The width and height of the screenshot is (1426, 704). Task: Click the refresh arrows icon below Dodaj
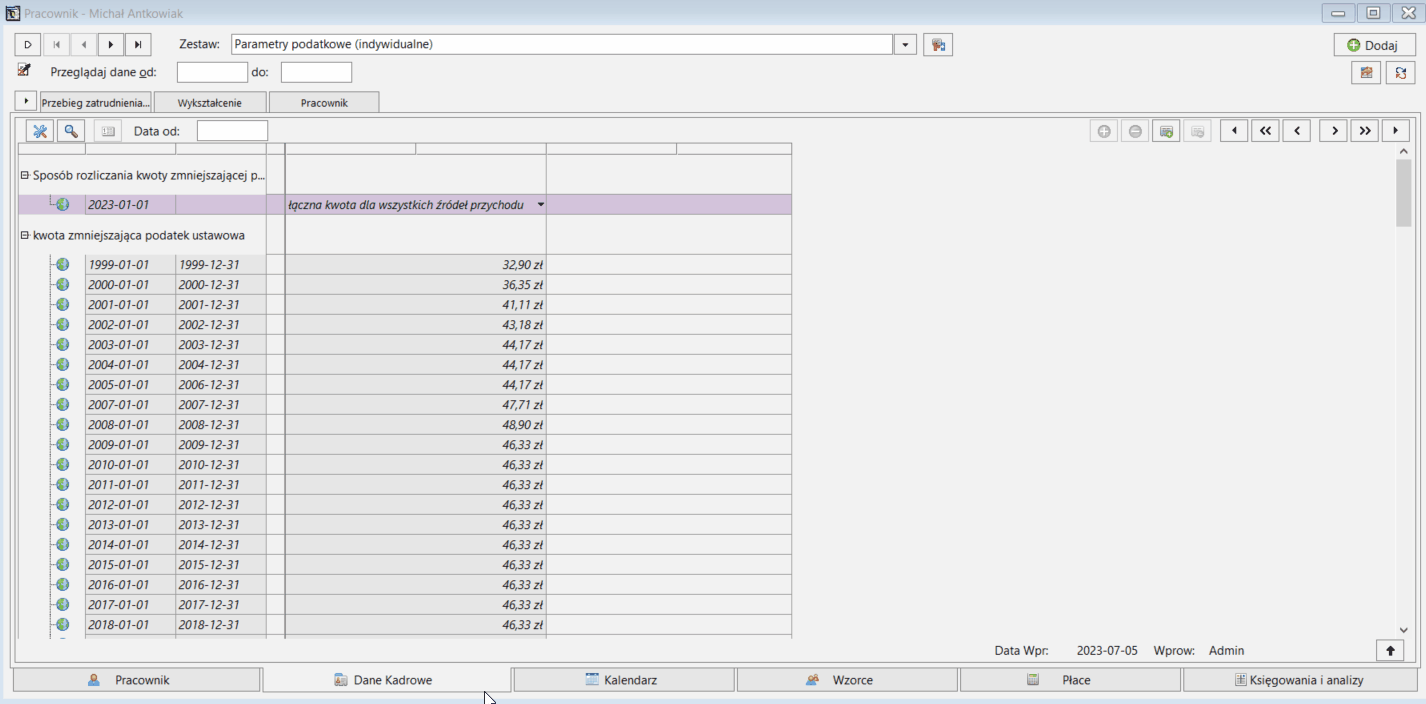pyautogui.click(x=1400, y=73)
